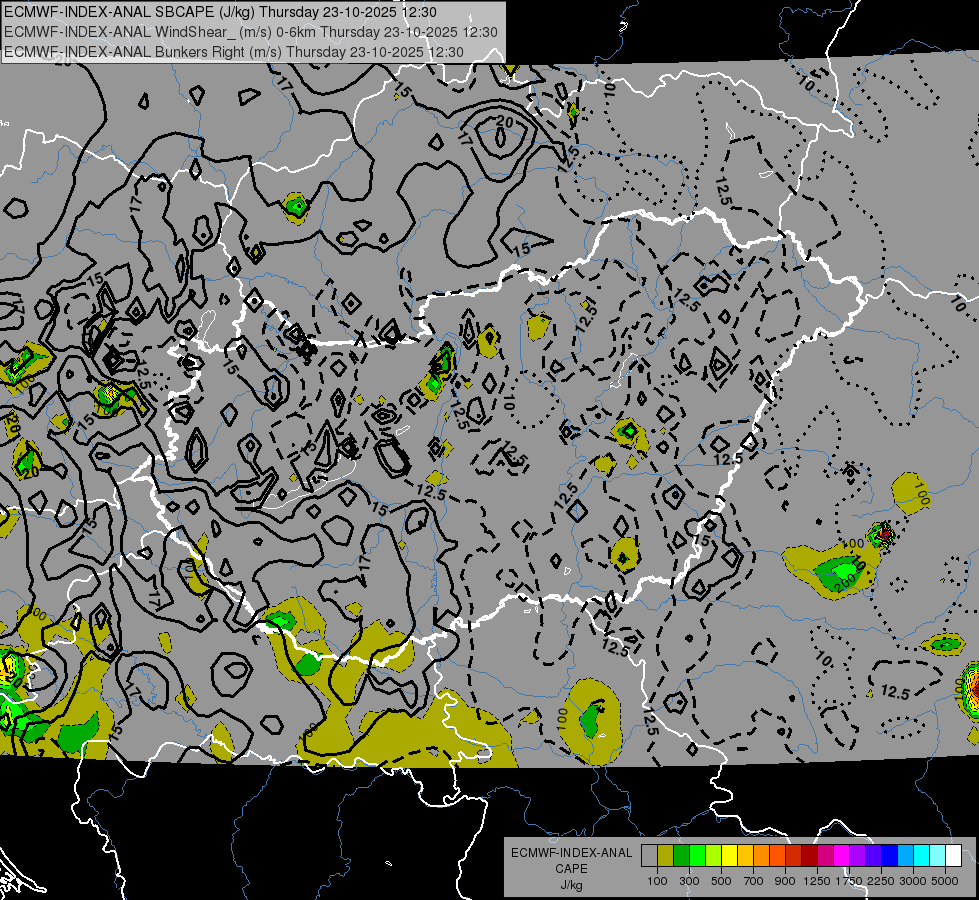Click the orange 700 J/kg legend swatch
Viewport: 979px width, 900px height.
(762, 855)
